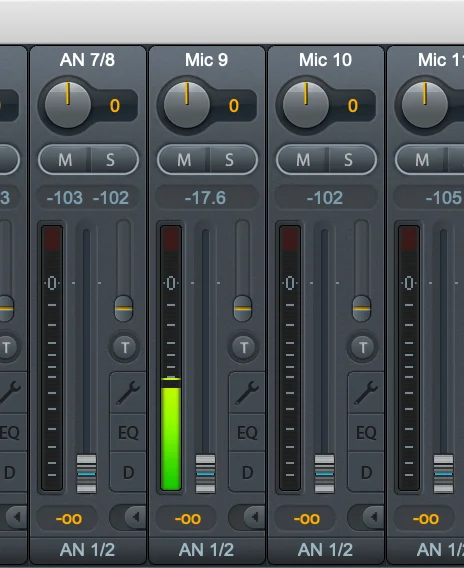The height and width of the screenshot is (568, 464).
Task: Open settings wrench for AN 7/8 channel
Action: 128,393
